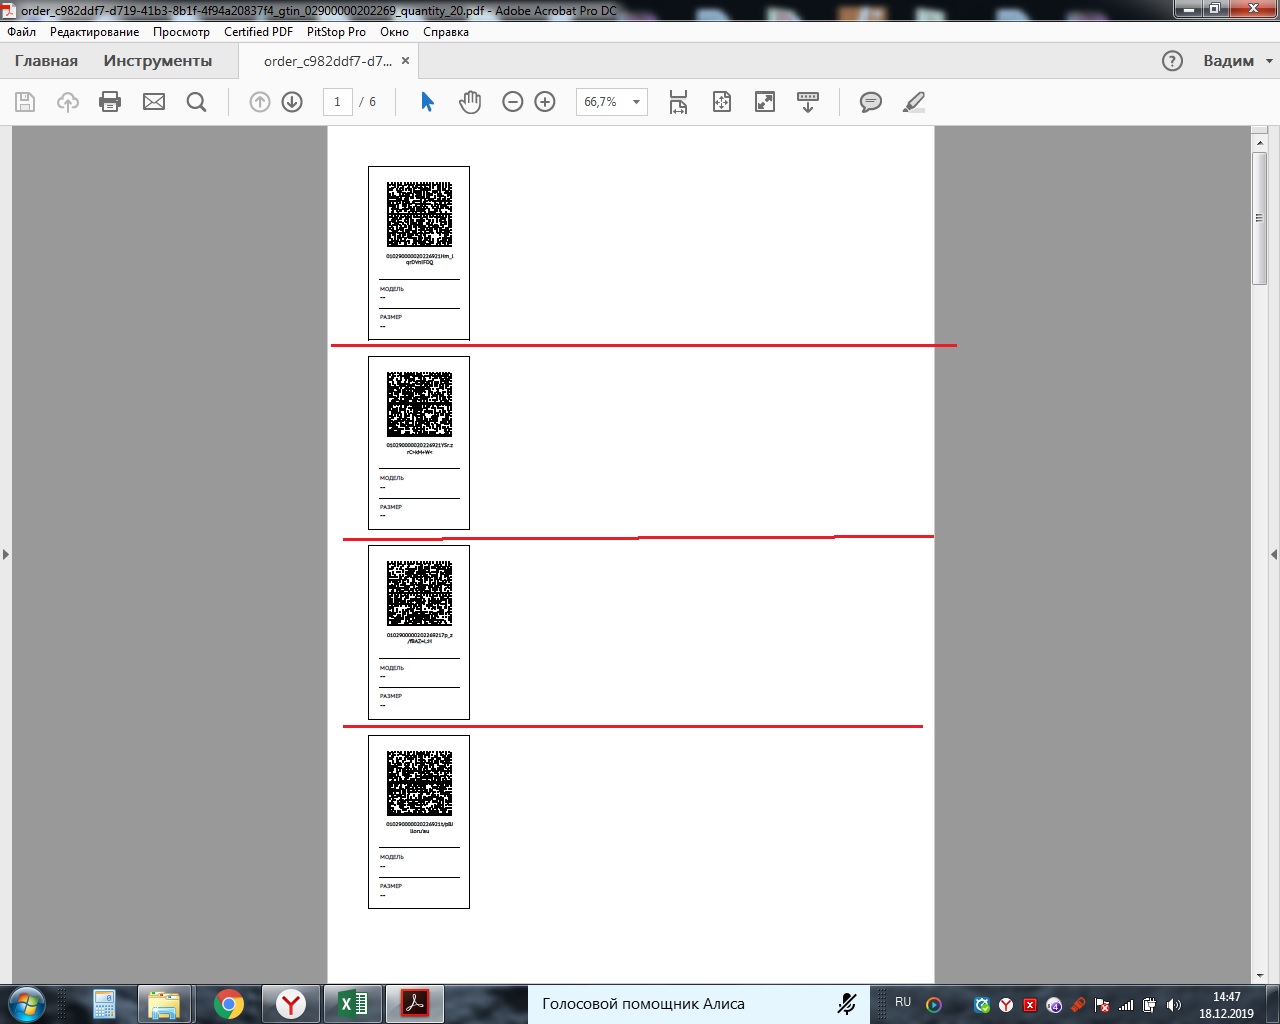This screenshot has width=1280, height=1024.
Task: Click the cloud upload icon
Action: (68, 102)
